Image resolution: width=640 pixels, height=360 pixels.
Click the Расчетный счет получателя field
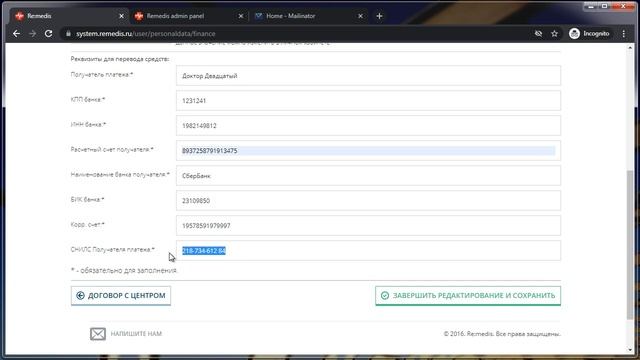click(x=368, y=151)
